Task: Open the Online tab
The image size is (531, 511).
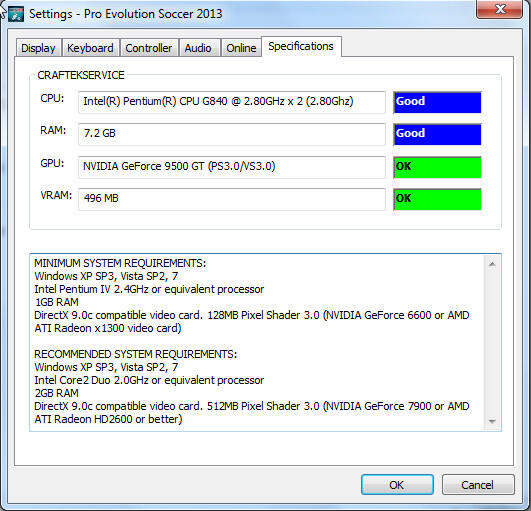Action: coord(241,48)
